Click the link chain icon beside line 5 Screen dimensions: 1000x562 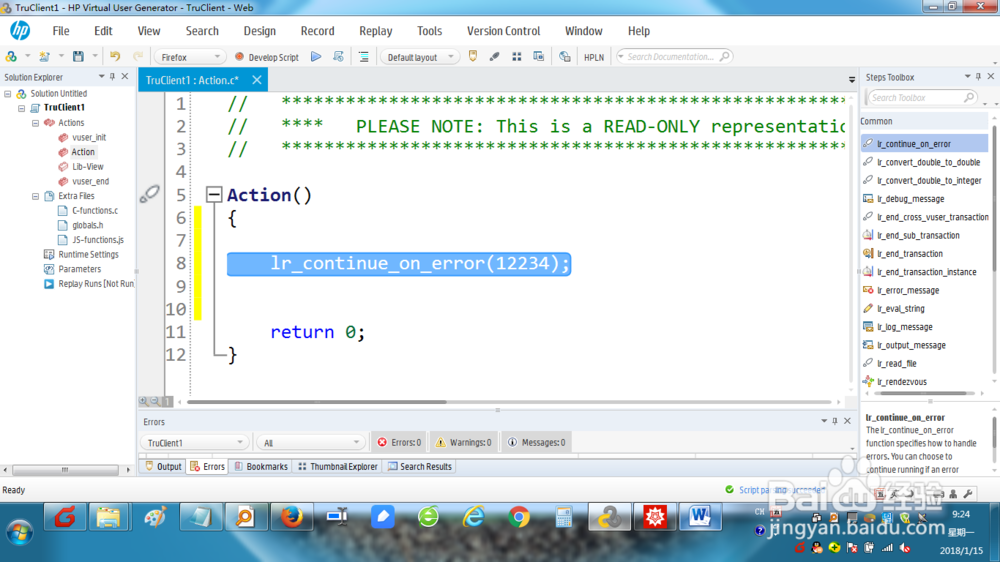click(x=150, y=193)
